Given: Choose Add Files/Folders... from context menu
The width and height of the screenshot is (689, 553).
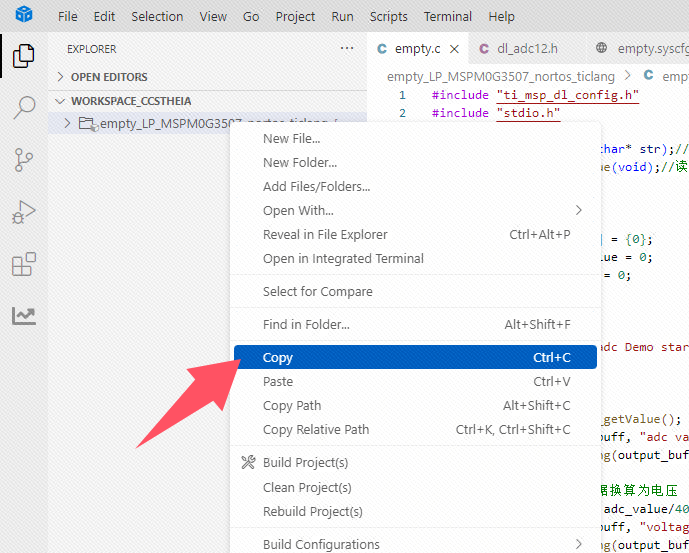Looking at the screenshot, I should pyautogui.click(x=415, y=186).
